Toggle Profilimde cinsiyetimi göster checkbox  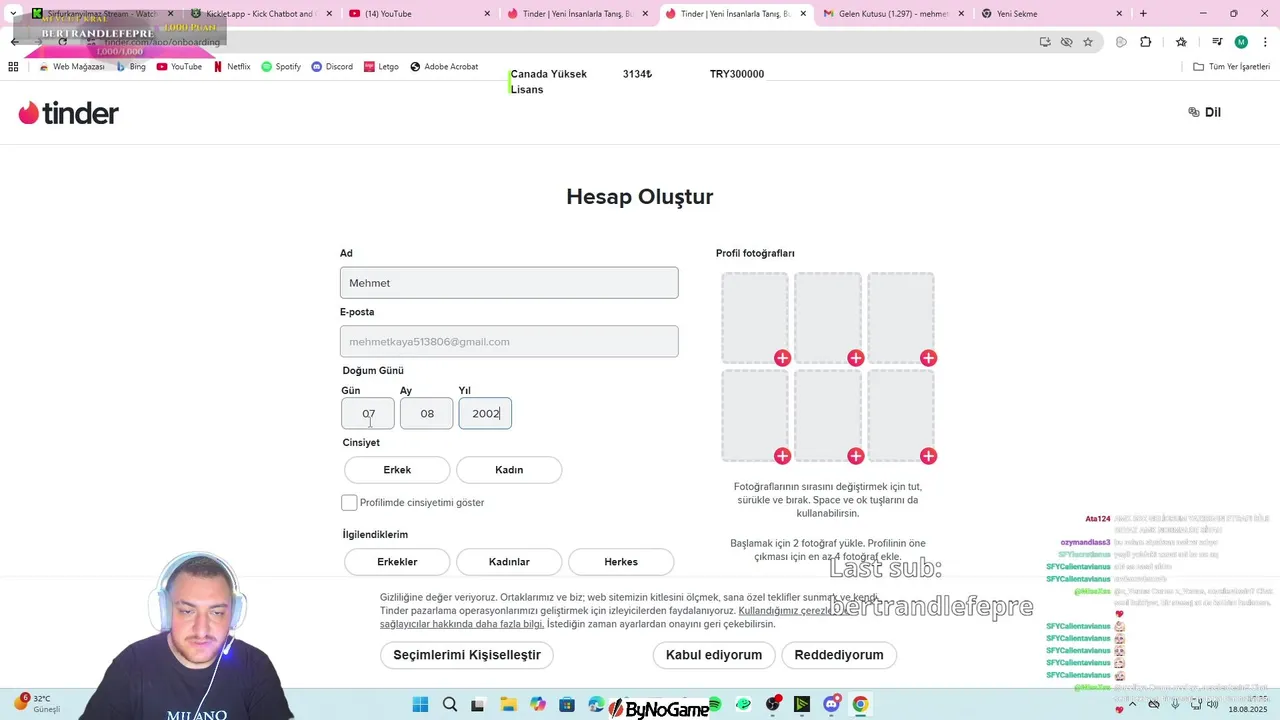[x=349, y=502]
